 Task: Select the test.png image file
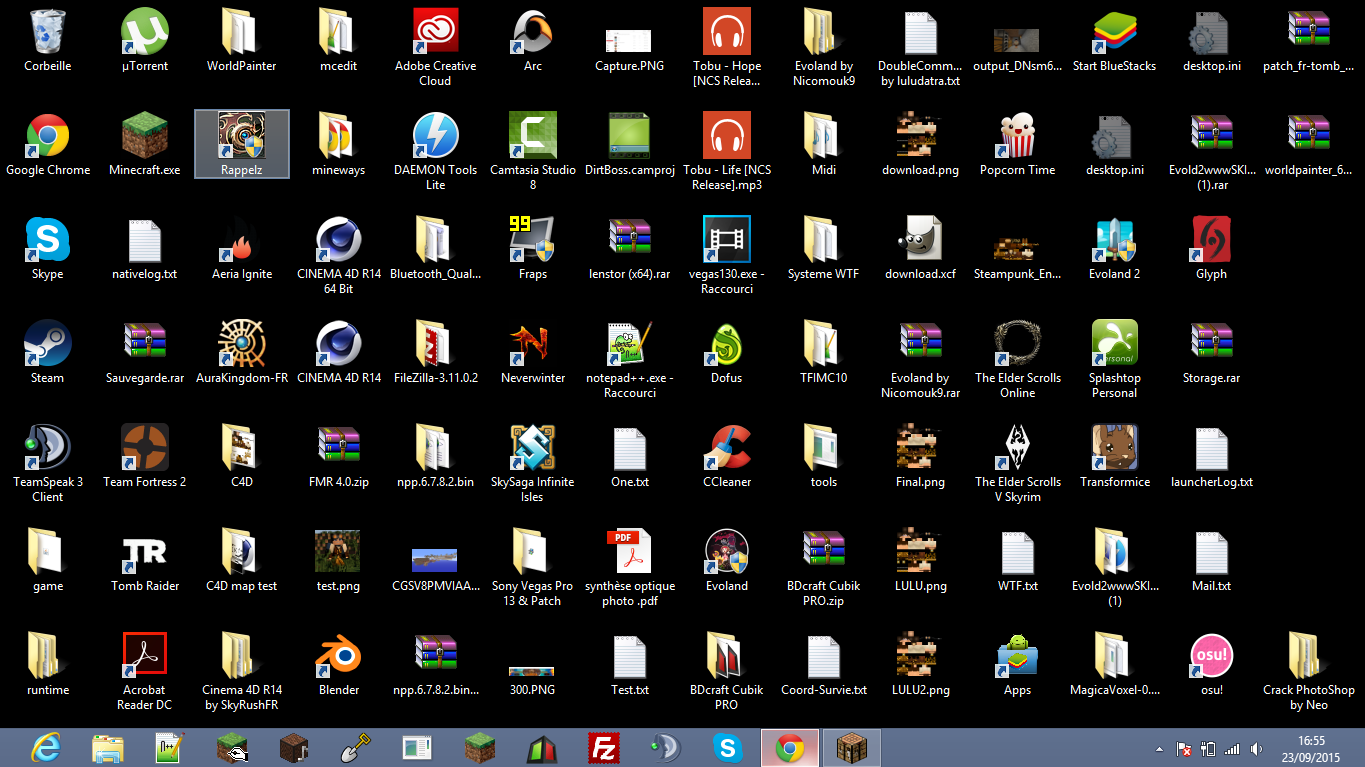(x=339, y=560)
